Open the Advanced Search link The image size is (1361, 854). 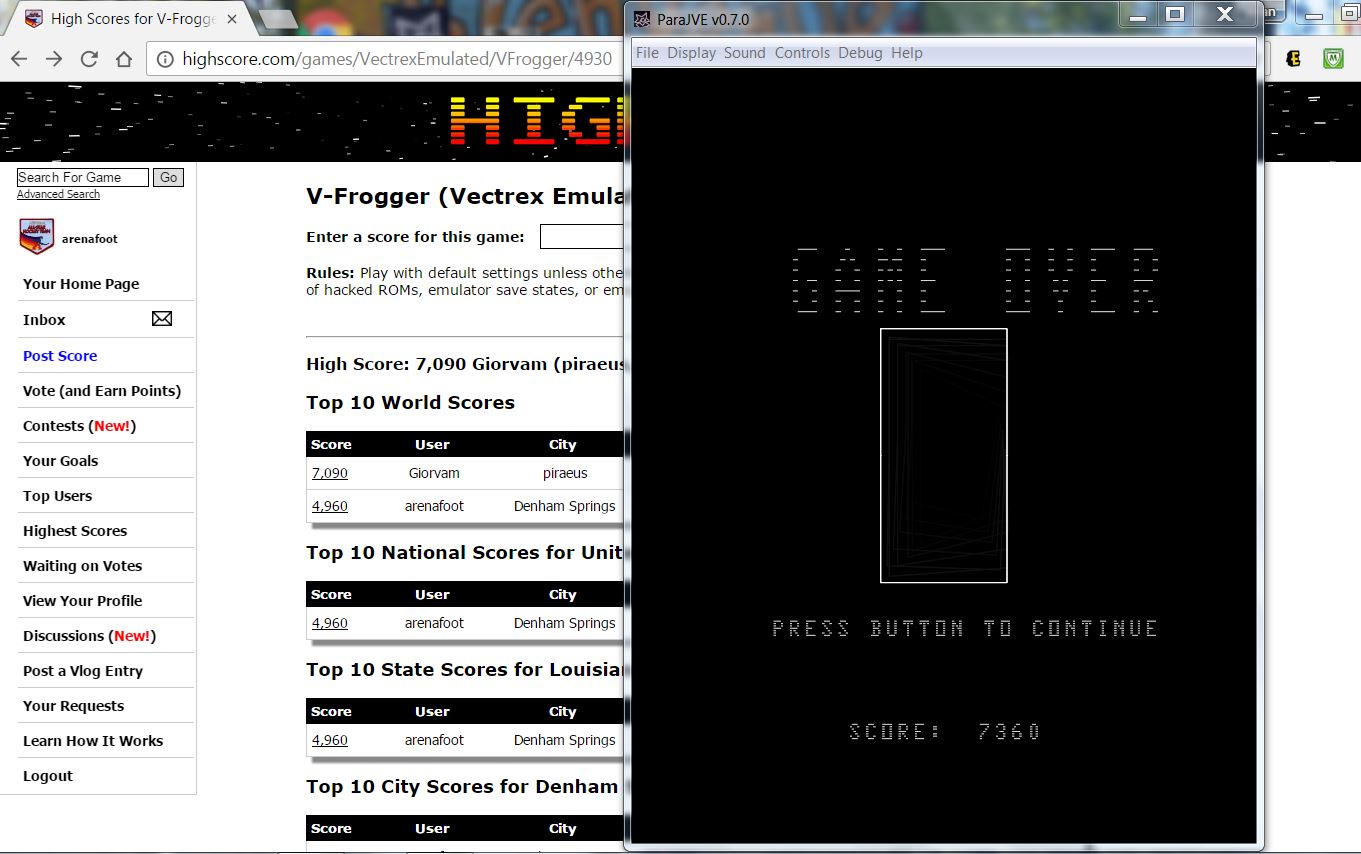click(58, 194)
